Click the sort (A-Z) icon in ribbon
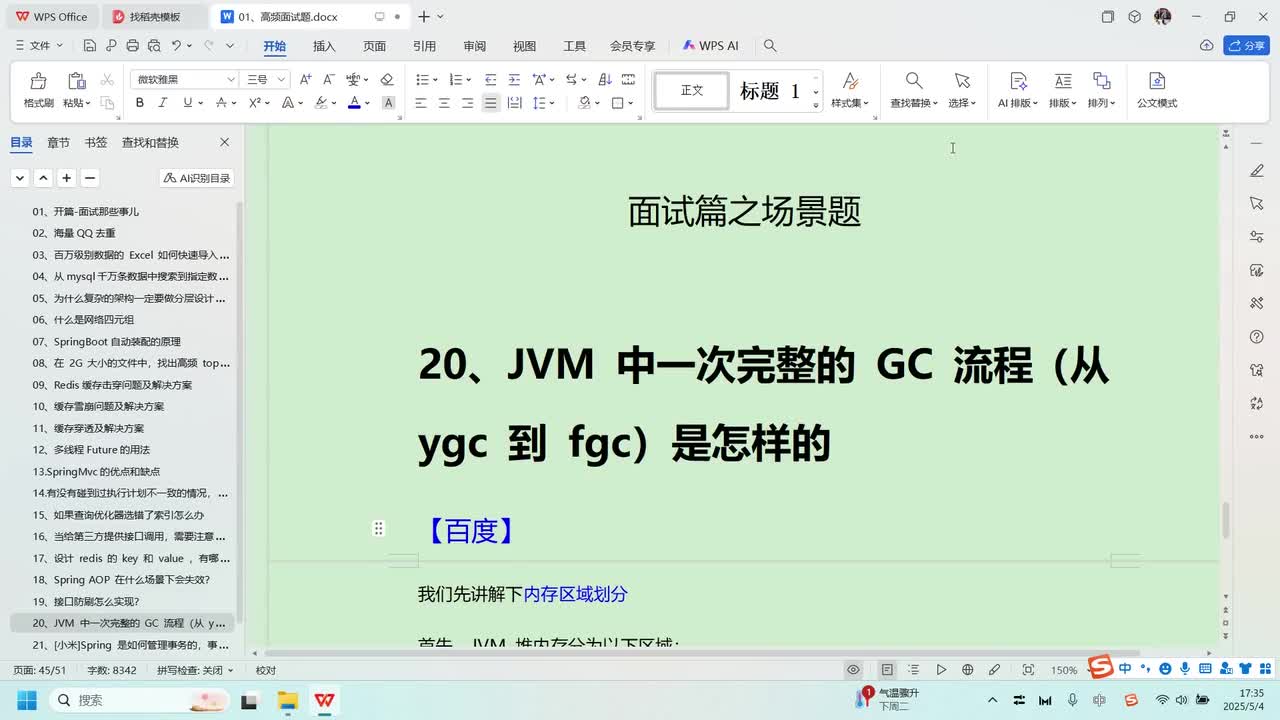The height and width of the screenshot is (720, 1280). [604, 79]
